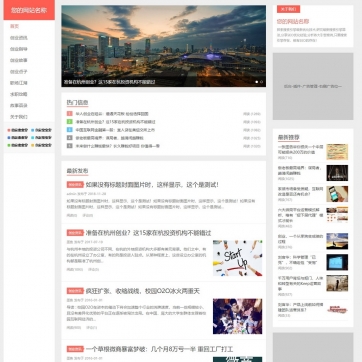
Task: Open the 首页 sidebar menu item
Action: coord(14,26)
